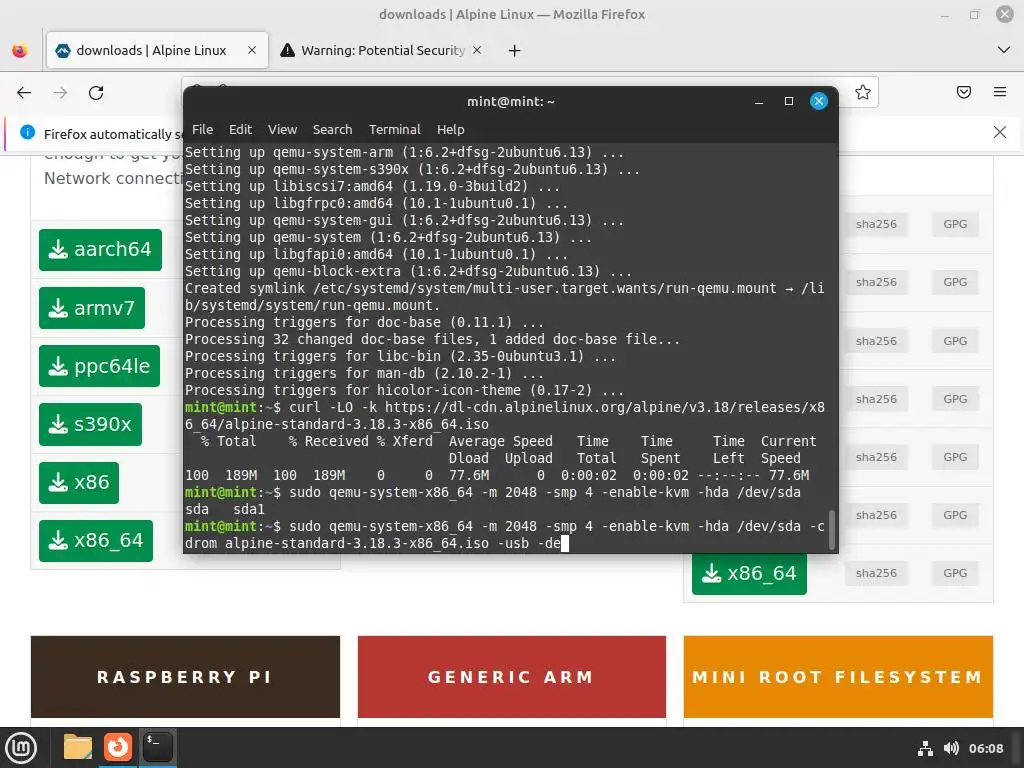The width and height of the screenshot is (1024, 768).
Task: Download the x86 image in left column
Action: point(78,483)
